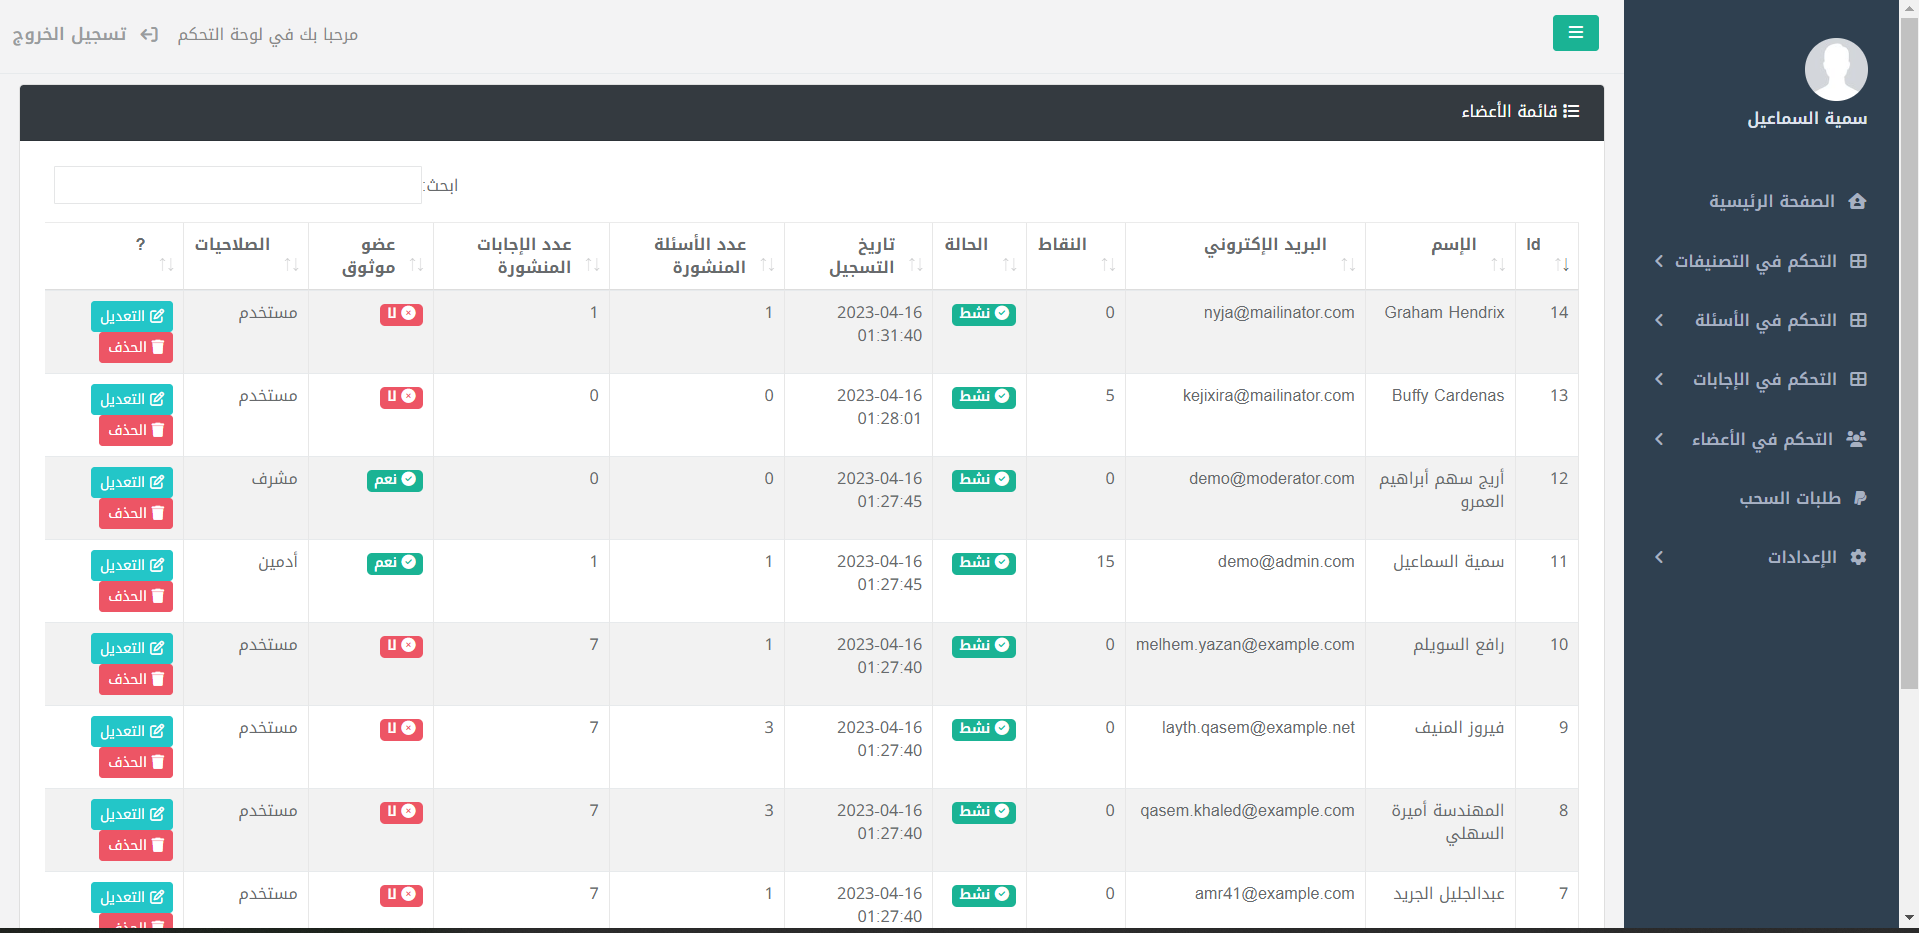1919x933 pixels.
Task: Open the الإعدادات menu item
Action: tap(1802, 557)
